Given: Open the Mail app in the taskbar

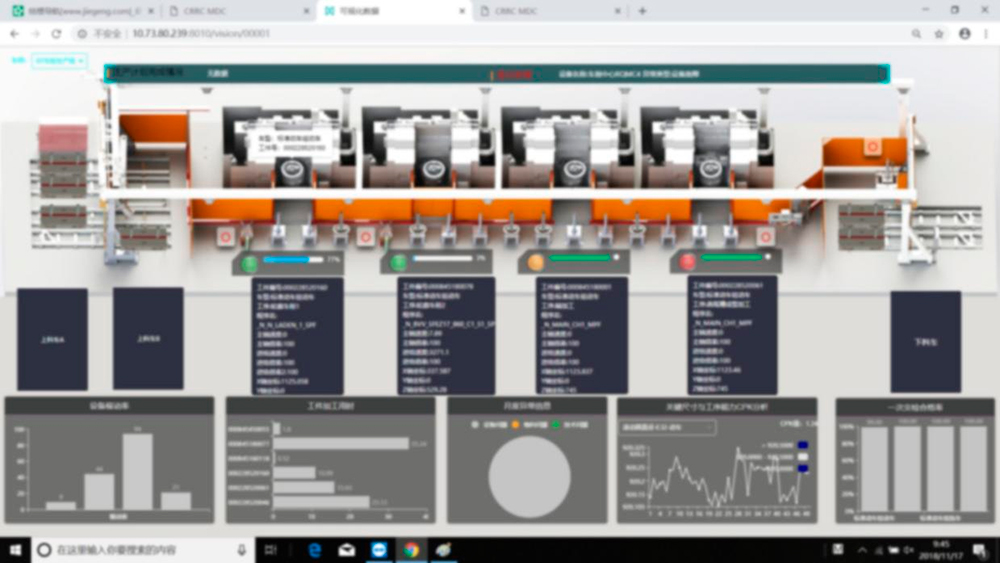Looking at the screenshot, I should click(346, 549).
